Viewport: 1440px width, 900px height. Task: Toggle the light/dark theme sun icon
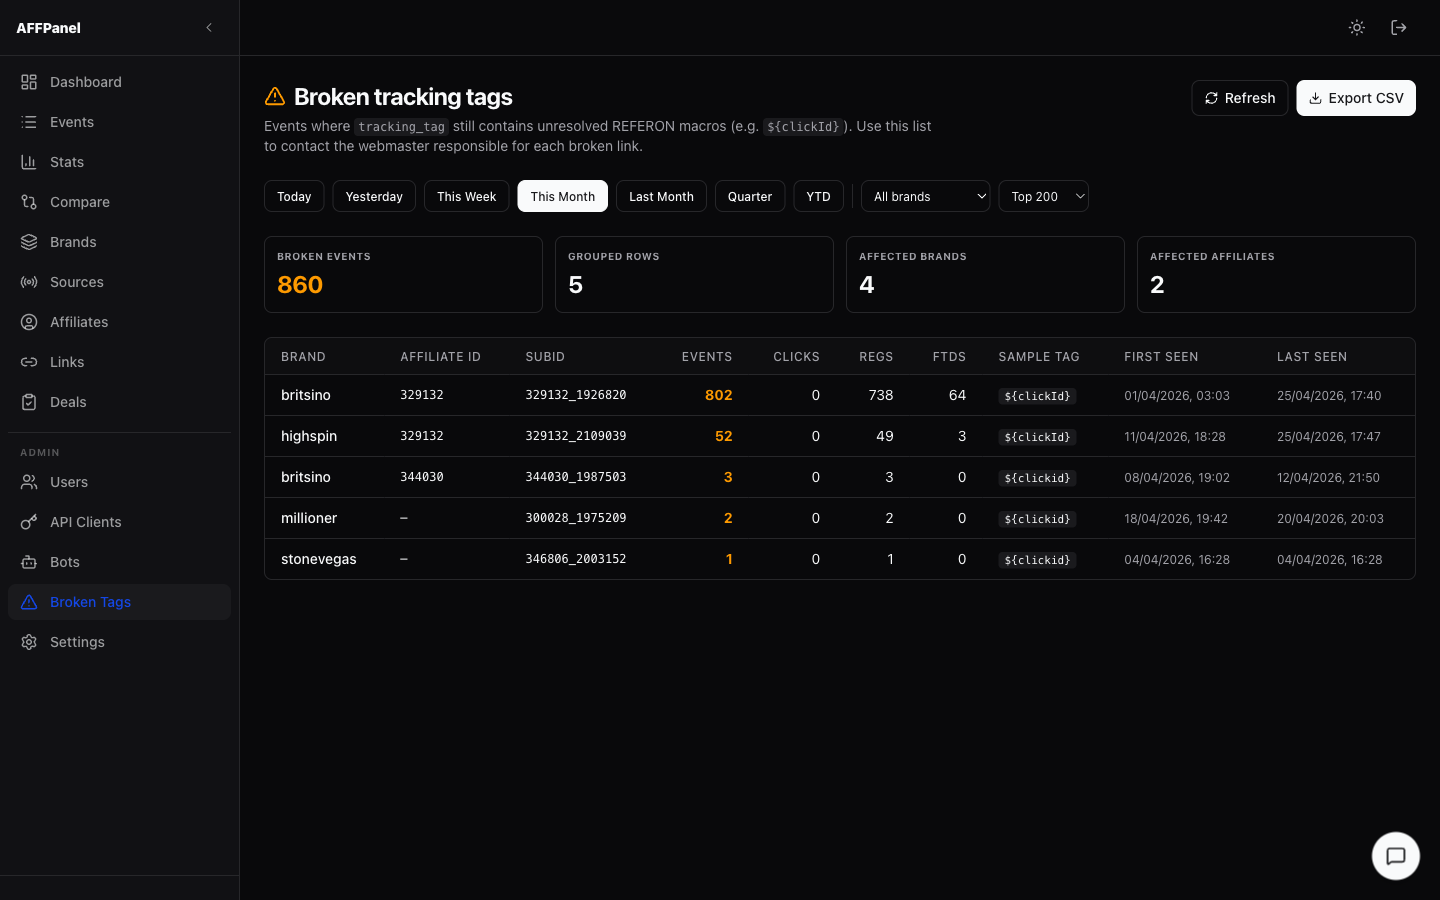tap(1356, 28)
